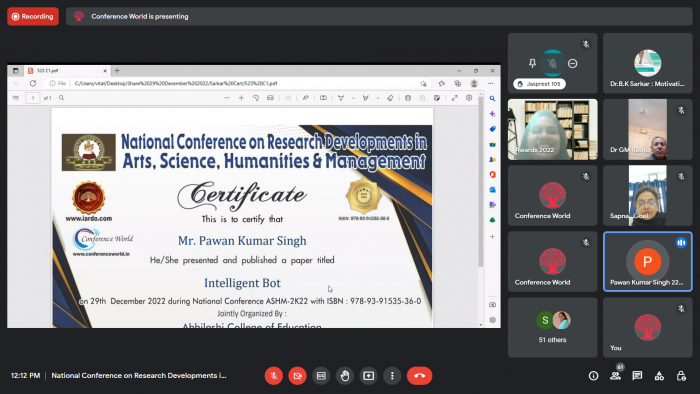The image size is (700, 394).
Task: Click the Present now icon
Action: pos(368,376)
